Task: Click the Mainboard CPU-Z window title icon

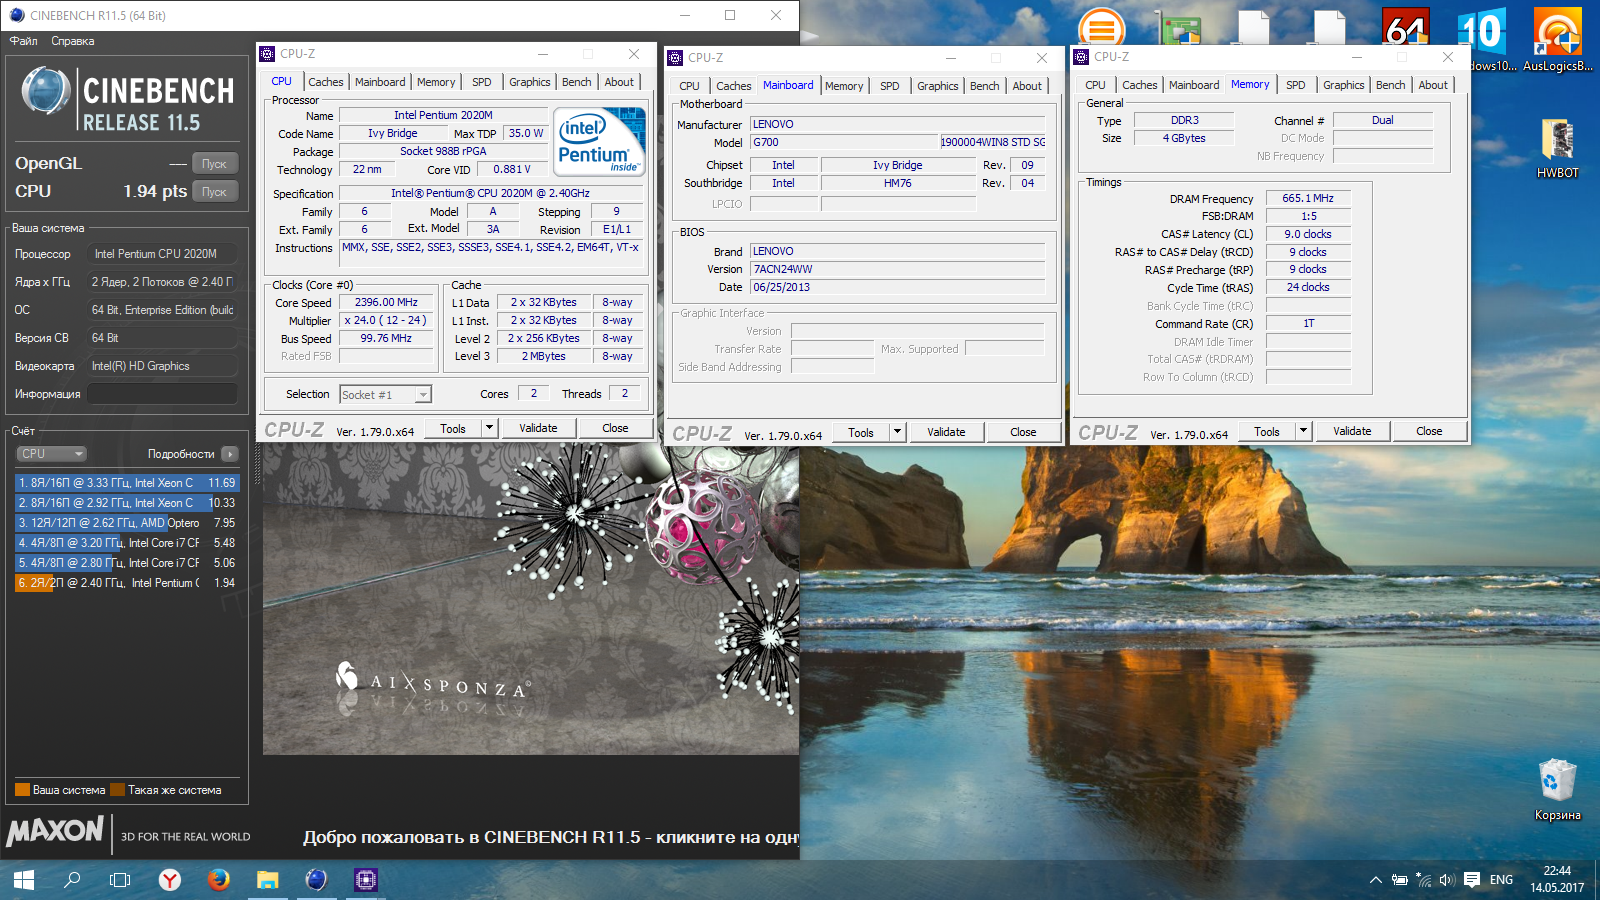Action: 675,58
